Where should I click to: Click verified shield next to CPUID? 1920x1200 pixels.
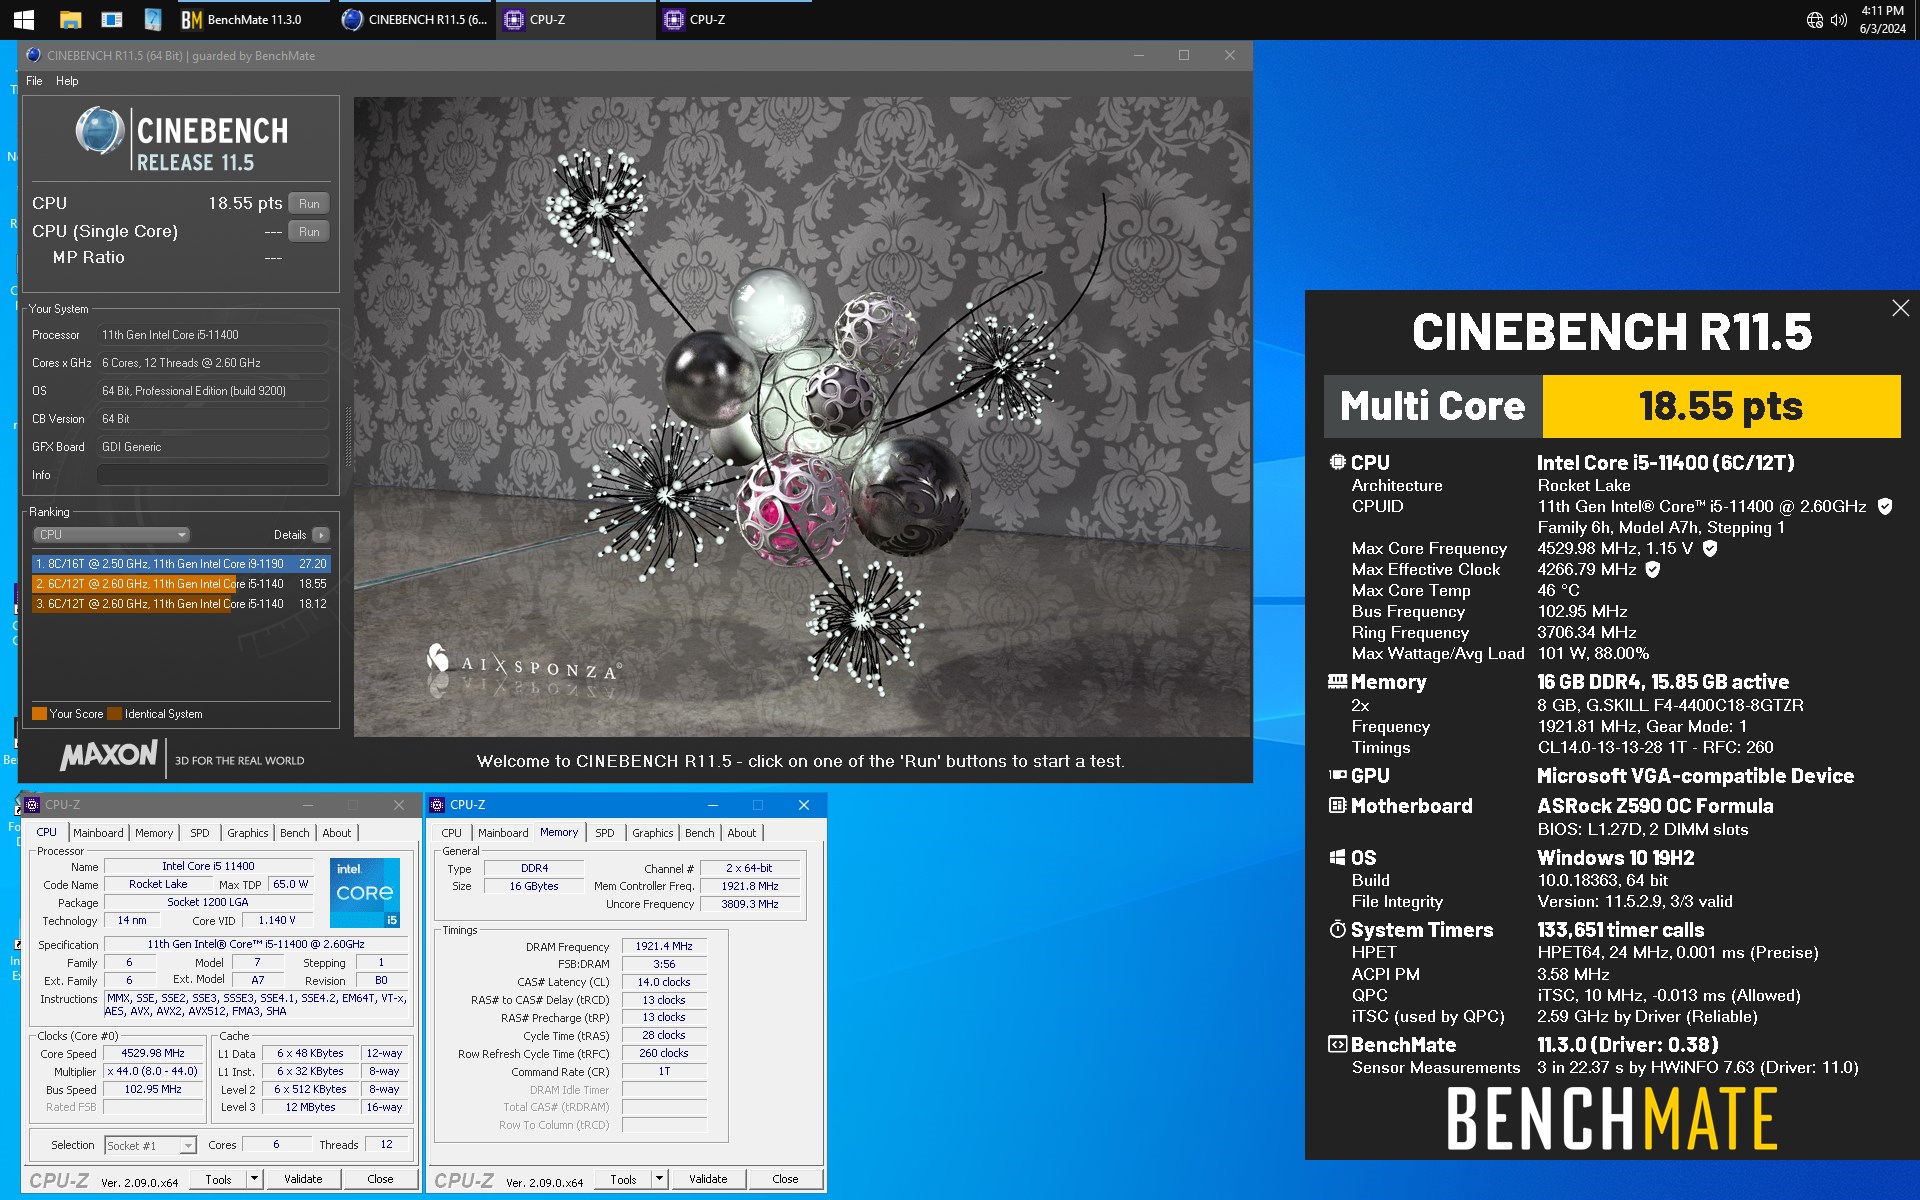tap(1885, 506)
